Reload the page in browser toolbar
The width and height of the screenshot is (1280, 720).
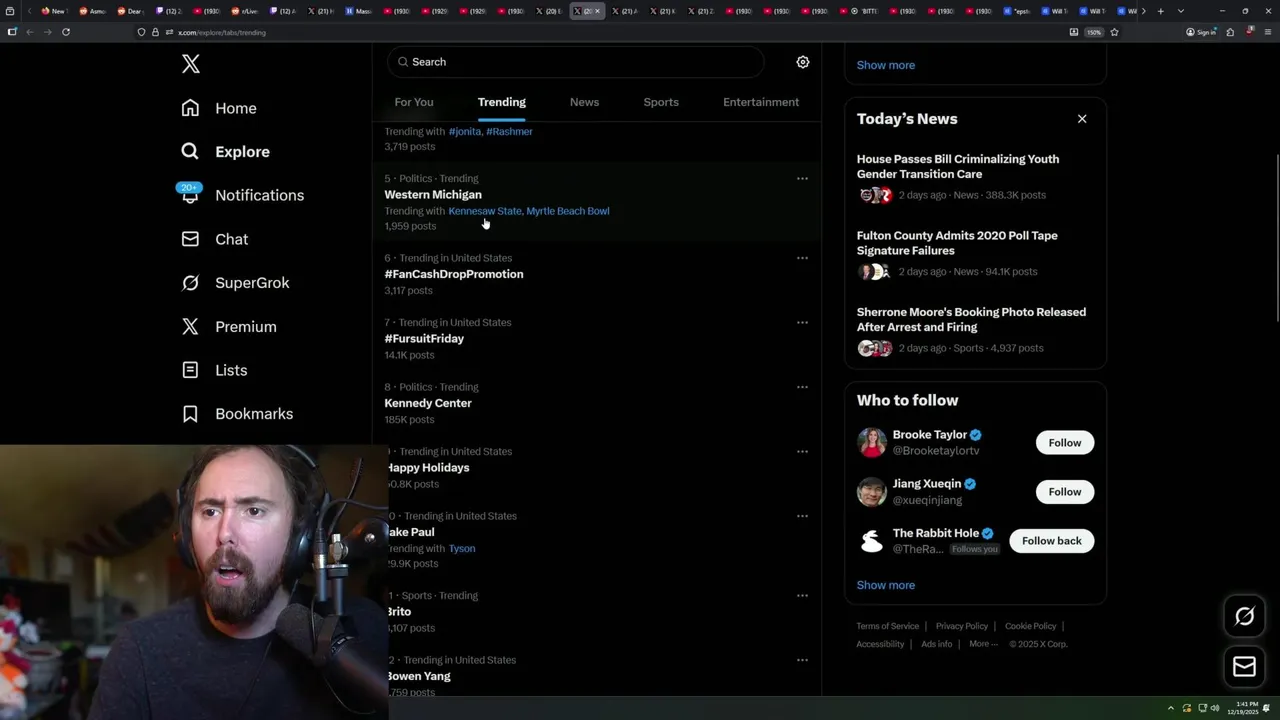click(66, 32)
